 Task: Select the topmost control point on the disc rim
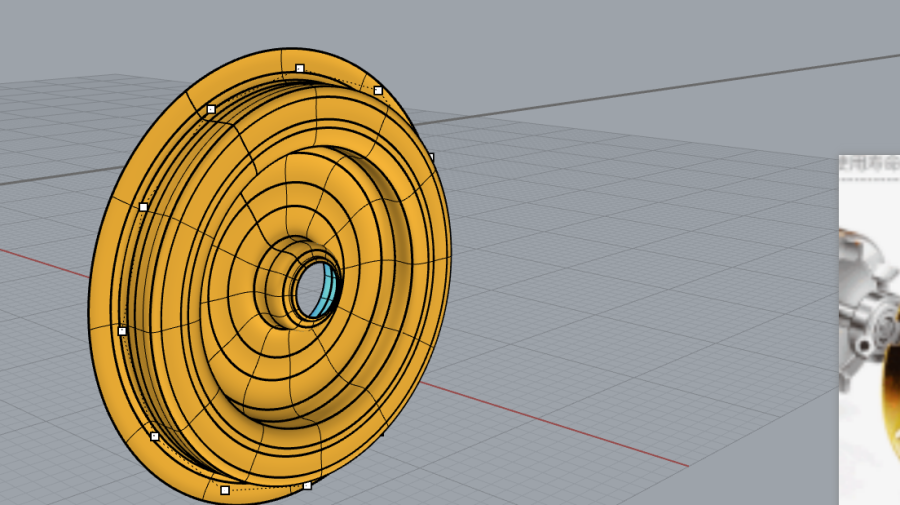click(299, 68)
